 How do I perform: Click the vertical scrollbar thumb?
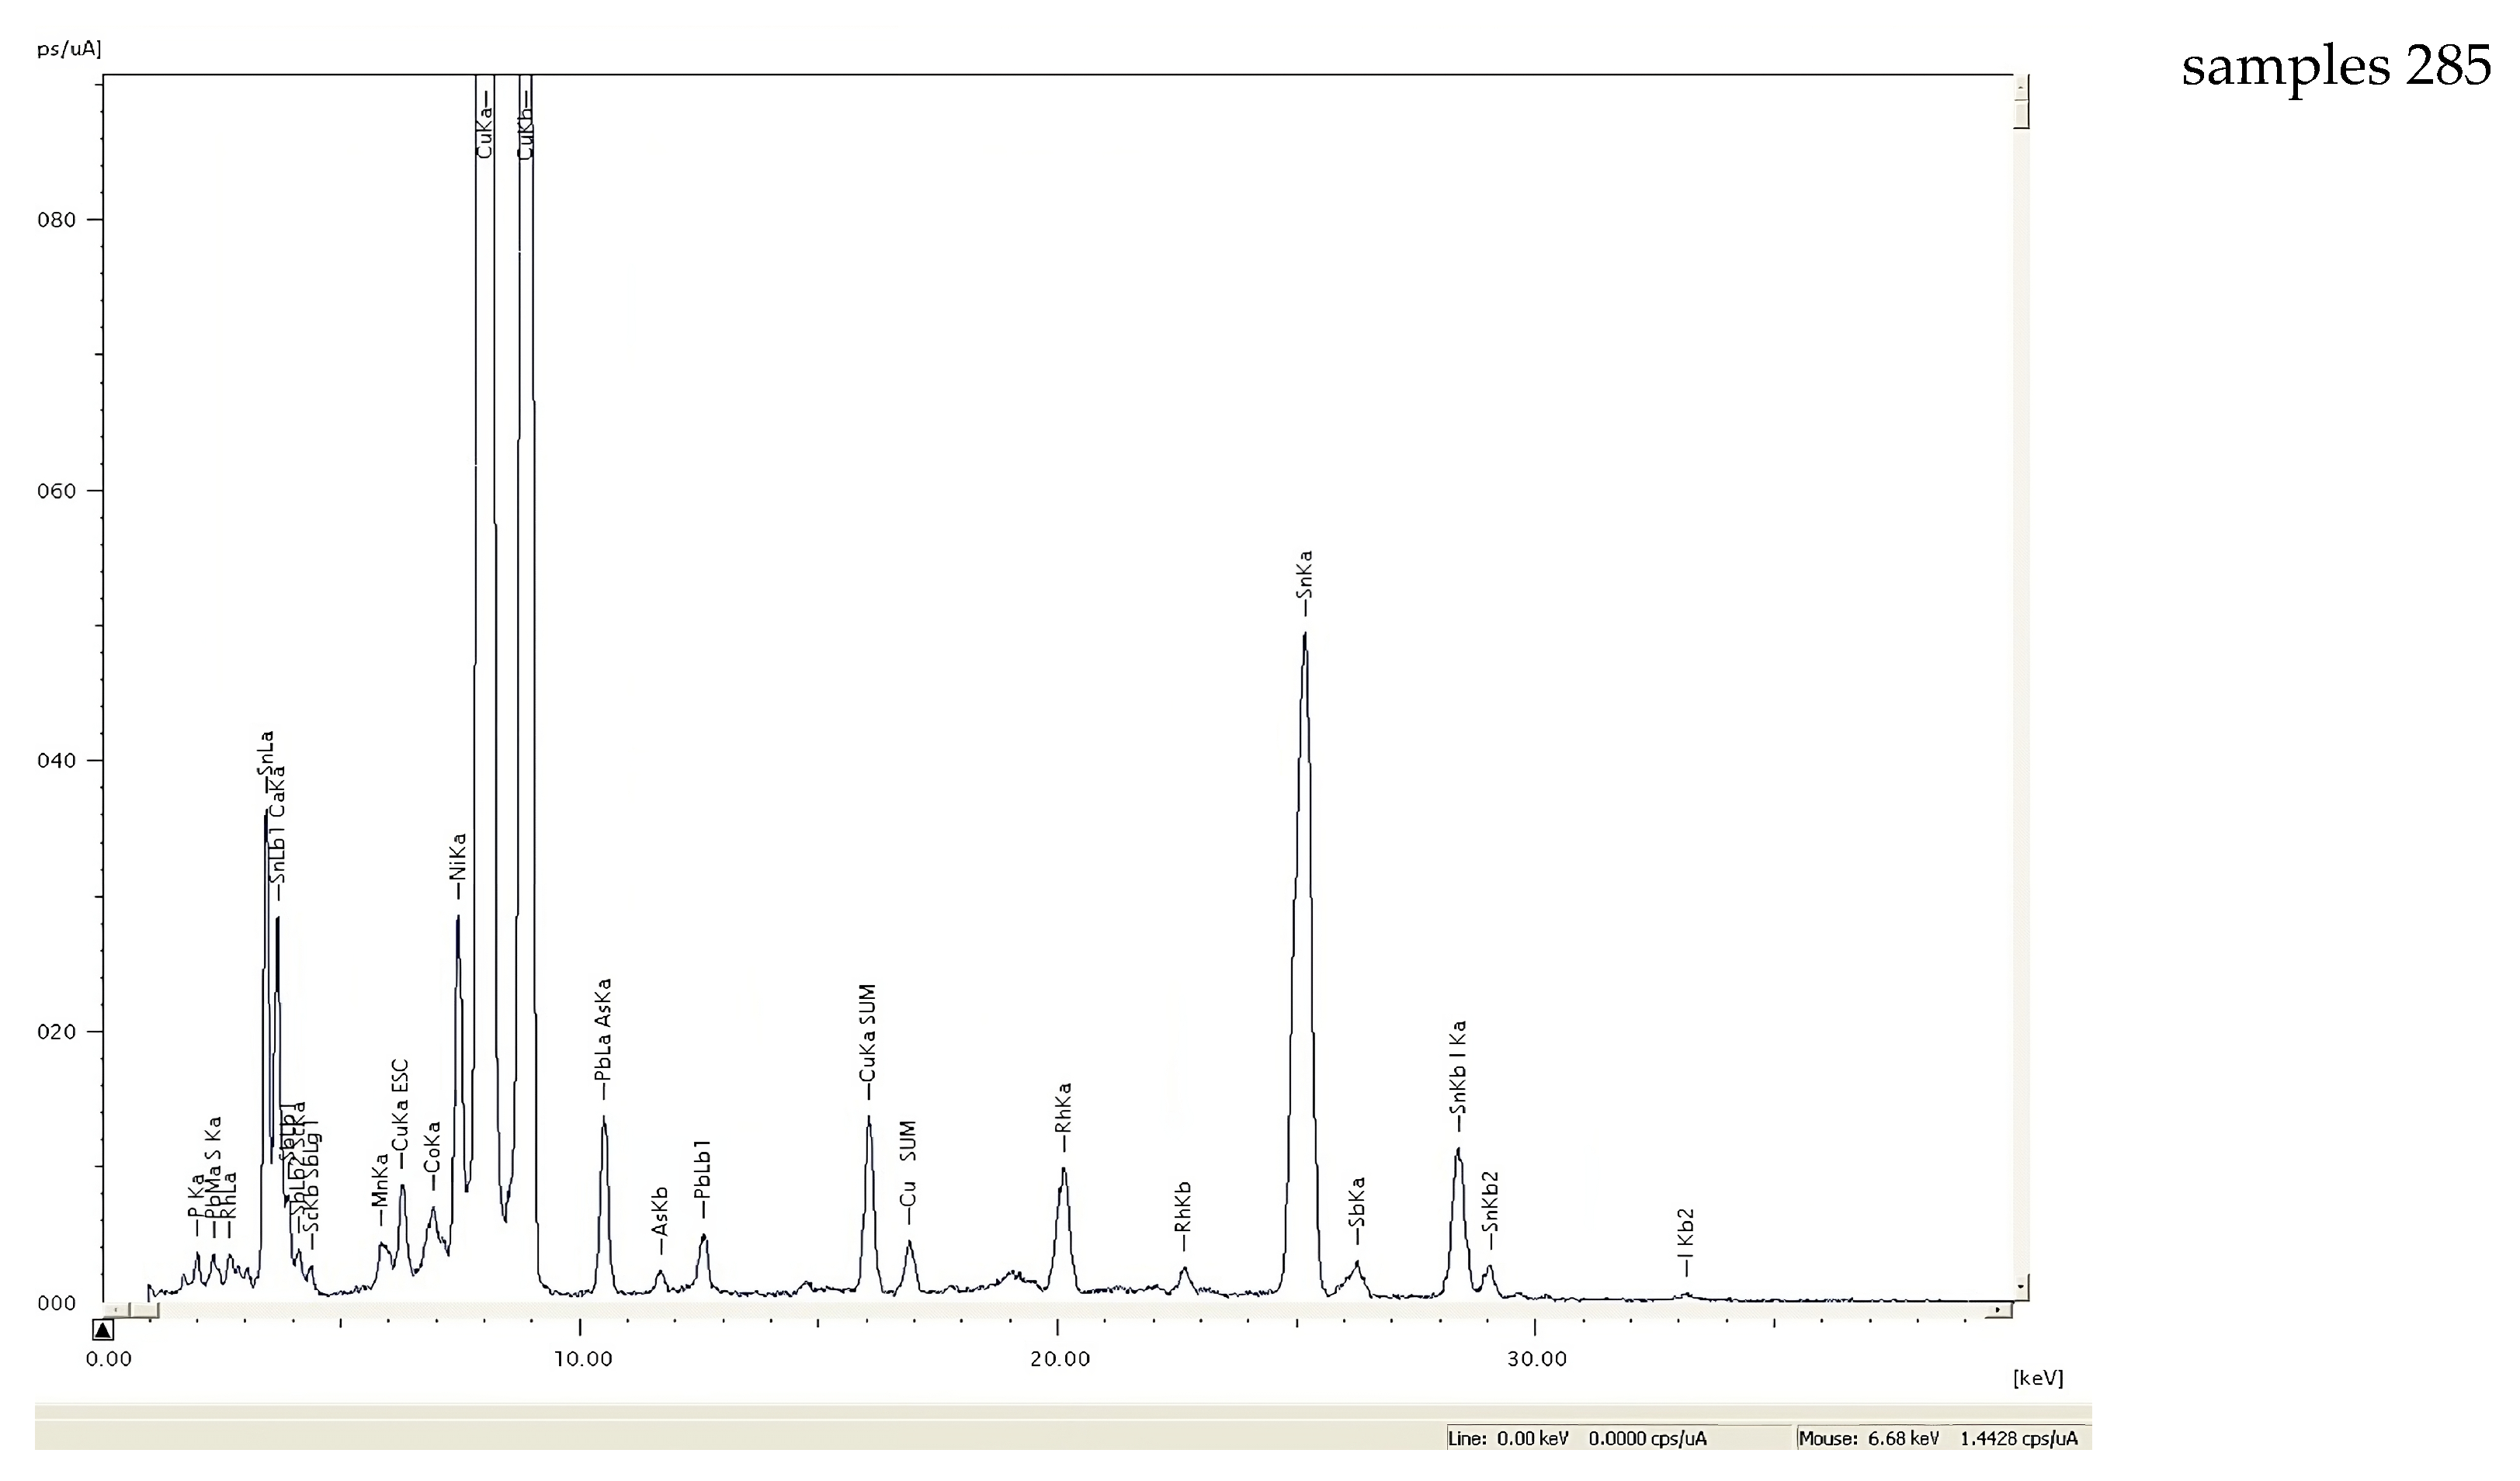click(2021, 115)
